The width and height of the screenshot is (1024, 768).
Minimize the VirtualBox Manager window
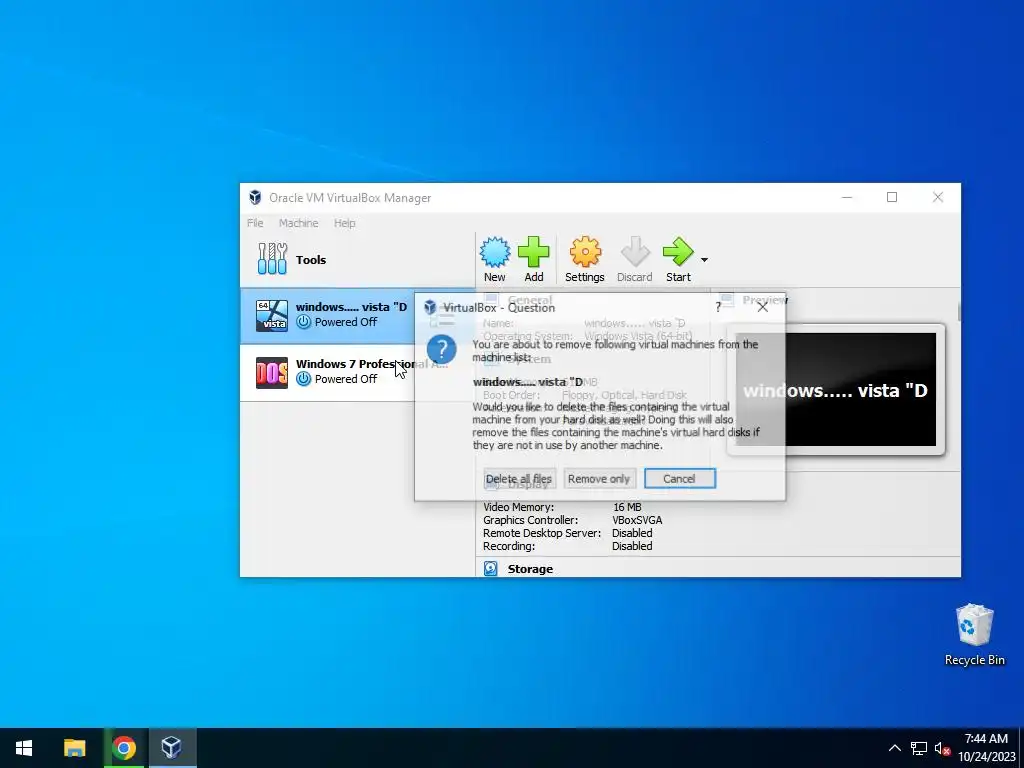(x=847, y=197)
